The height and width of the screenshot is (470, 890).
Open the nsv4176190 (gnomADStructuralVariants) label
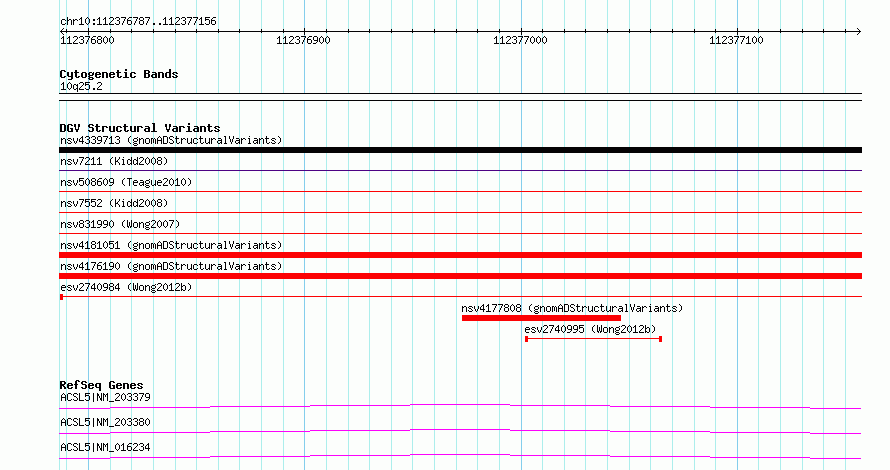point(171,266)
